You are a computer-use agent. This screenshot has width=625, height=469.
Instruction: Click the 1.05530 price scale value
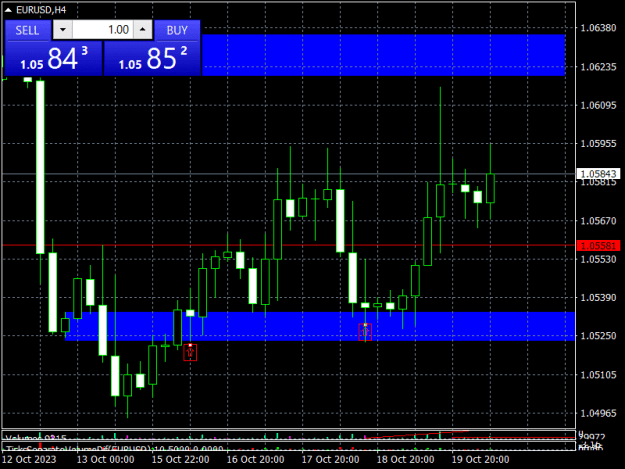coord(598,259)
